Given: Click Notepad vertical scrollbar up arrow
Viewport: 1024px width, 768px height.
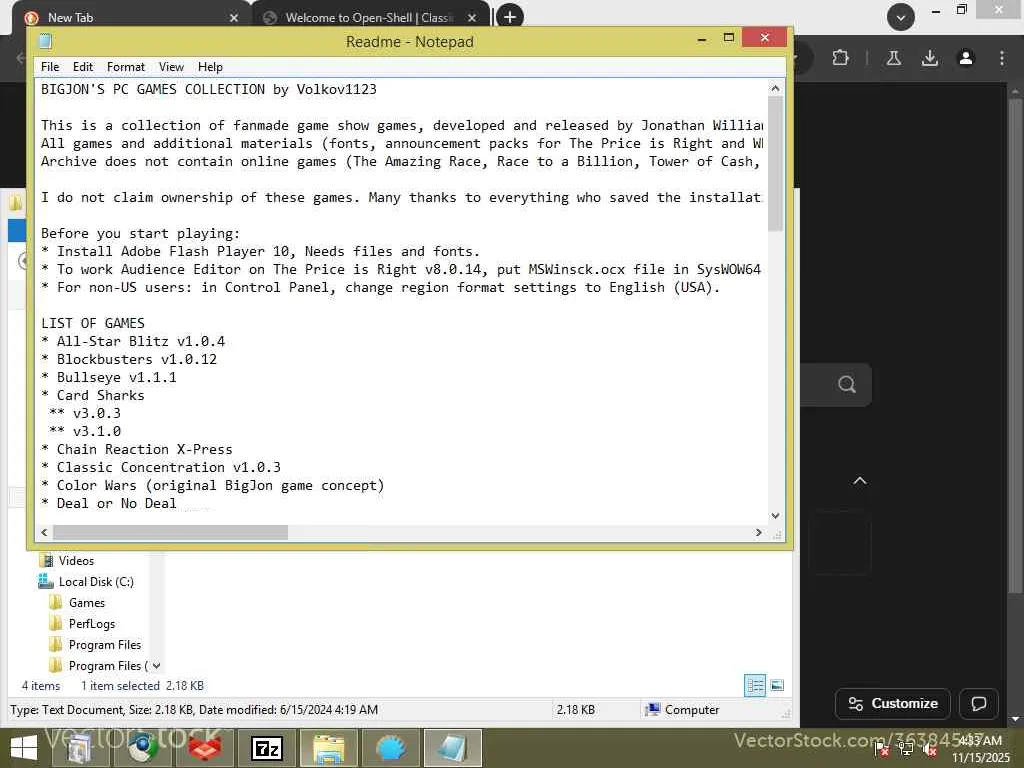Looking at the screenshot, I should 775,88.
